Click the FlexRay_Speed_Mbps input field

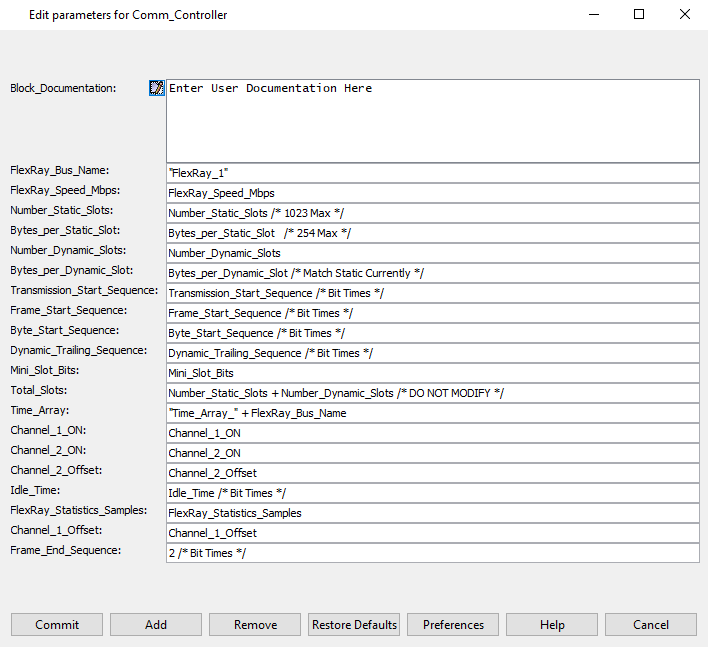pyautogui.click(x=432, y=193)
